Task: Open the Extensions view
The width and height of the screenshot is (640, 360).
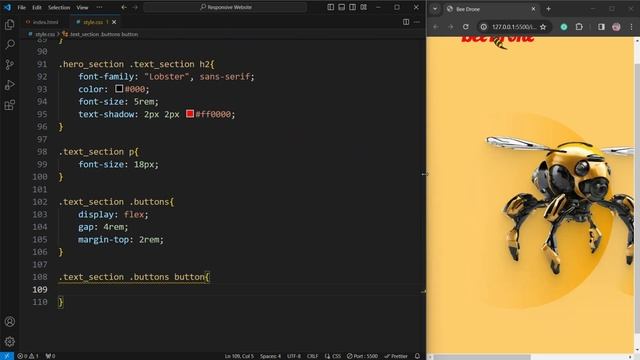Action: click(10, 105)
